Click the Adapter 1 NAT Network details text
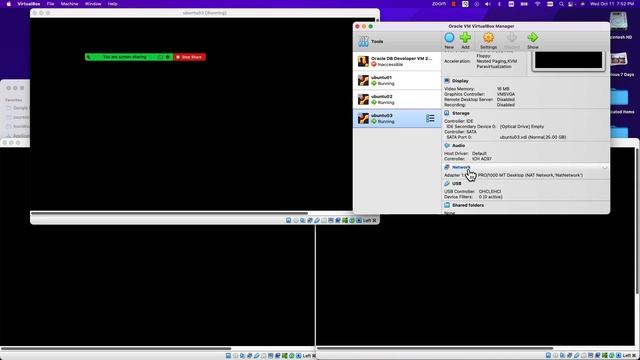 pos(513,175)
